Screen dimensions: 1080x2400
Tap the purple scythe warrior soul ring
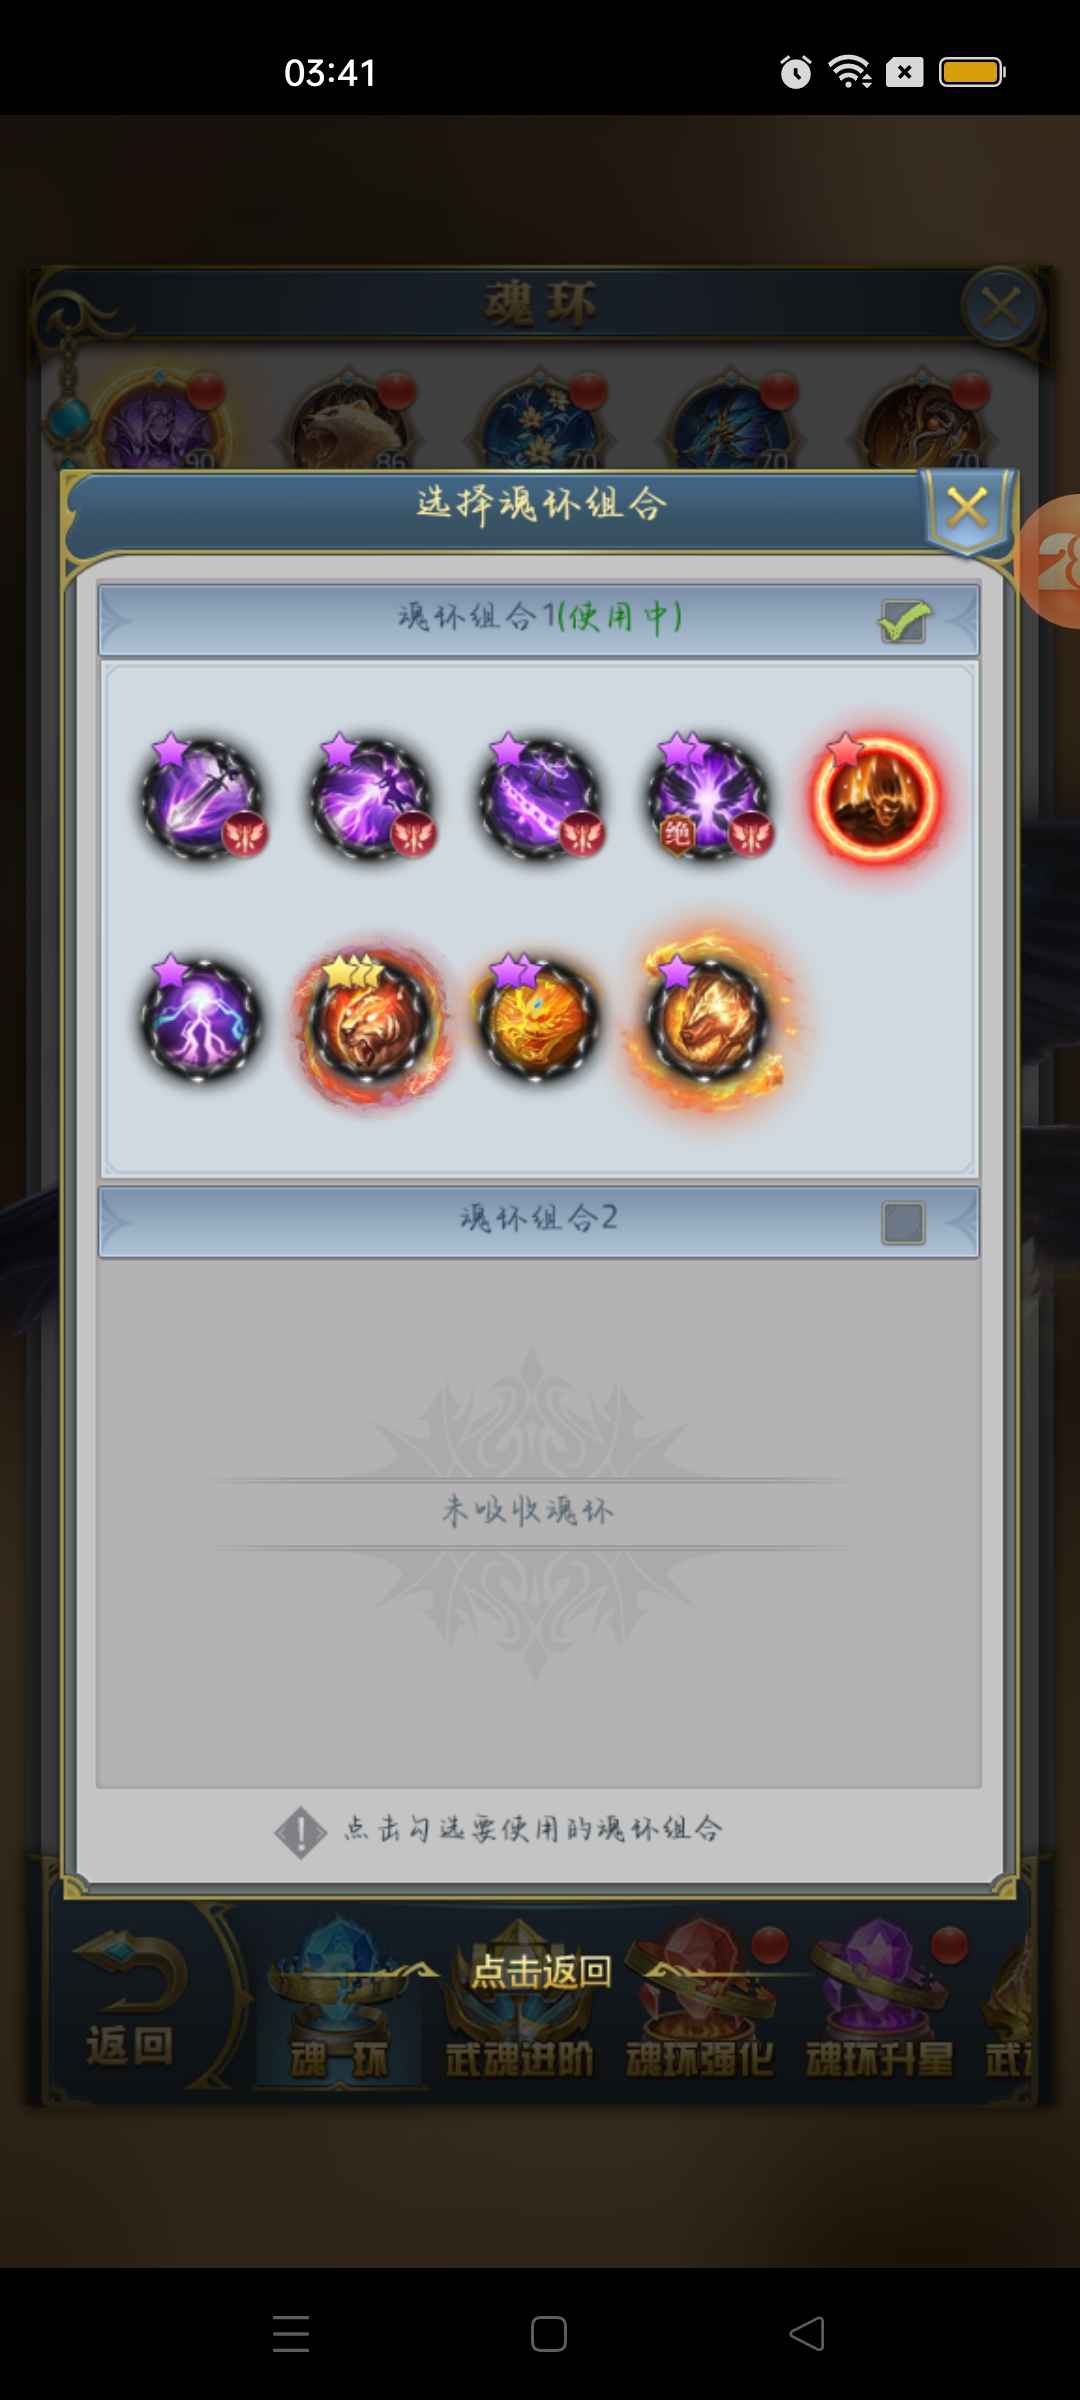[x=372, y=798]
